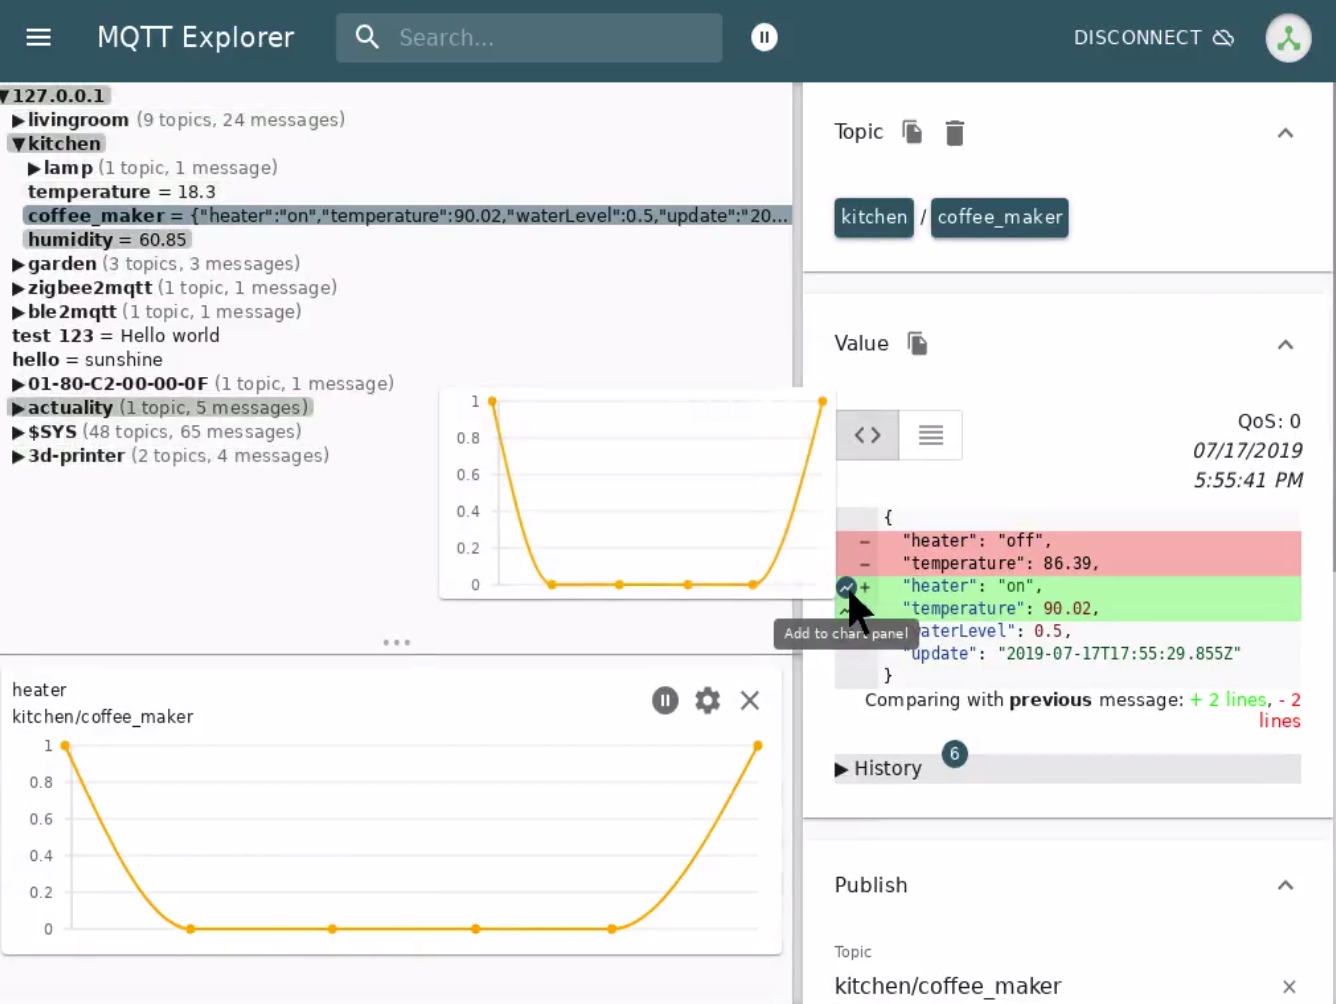Viewport: 1336px width, 1004px height.
Task: Collapse the Topic section chevron
Action: [x=1285, y=133]
